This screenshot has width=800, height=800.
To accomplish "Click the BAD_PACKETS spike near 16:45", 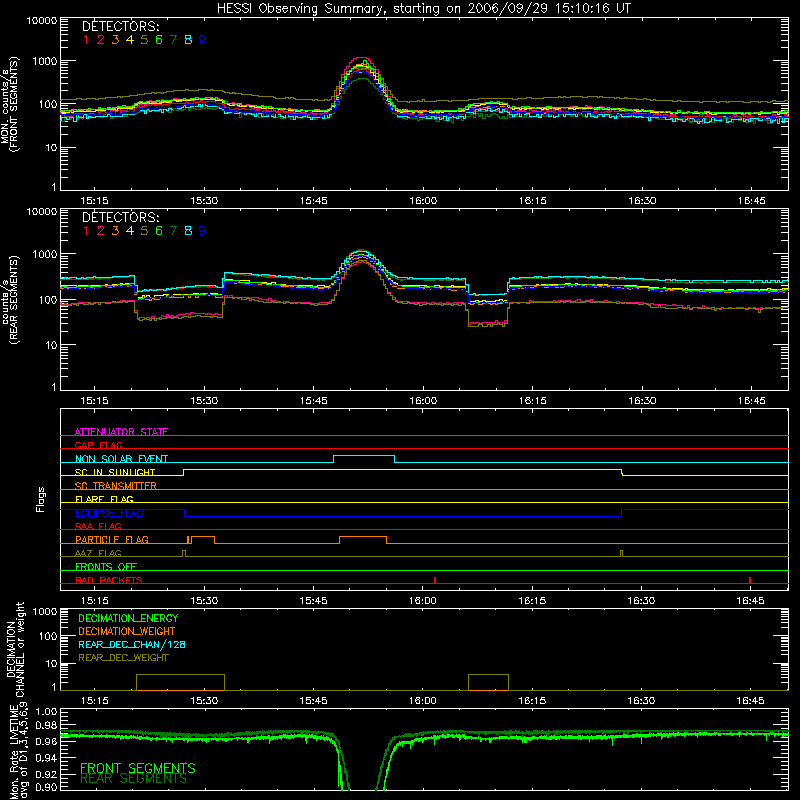I will coord(749,580).
